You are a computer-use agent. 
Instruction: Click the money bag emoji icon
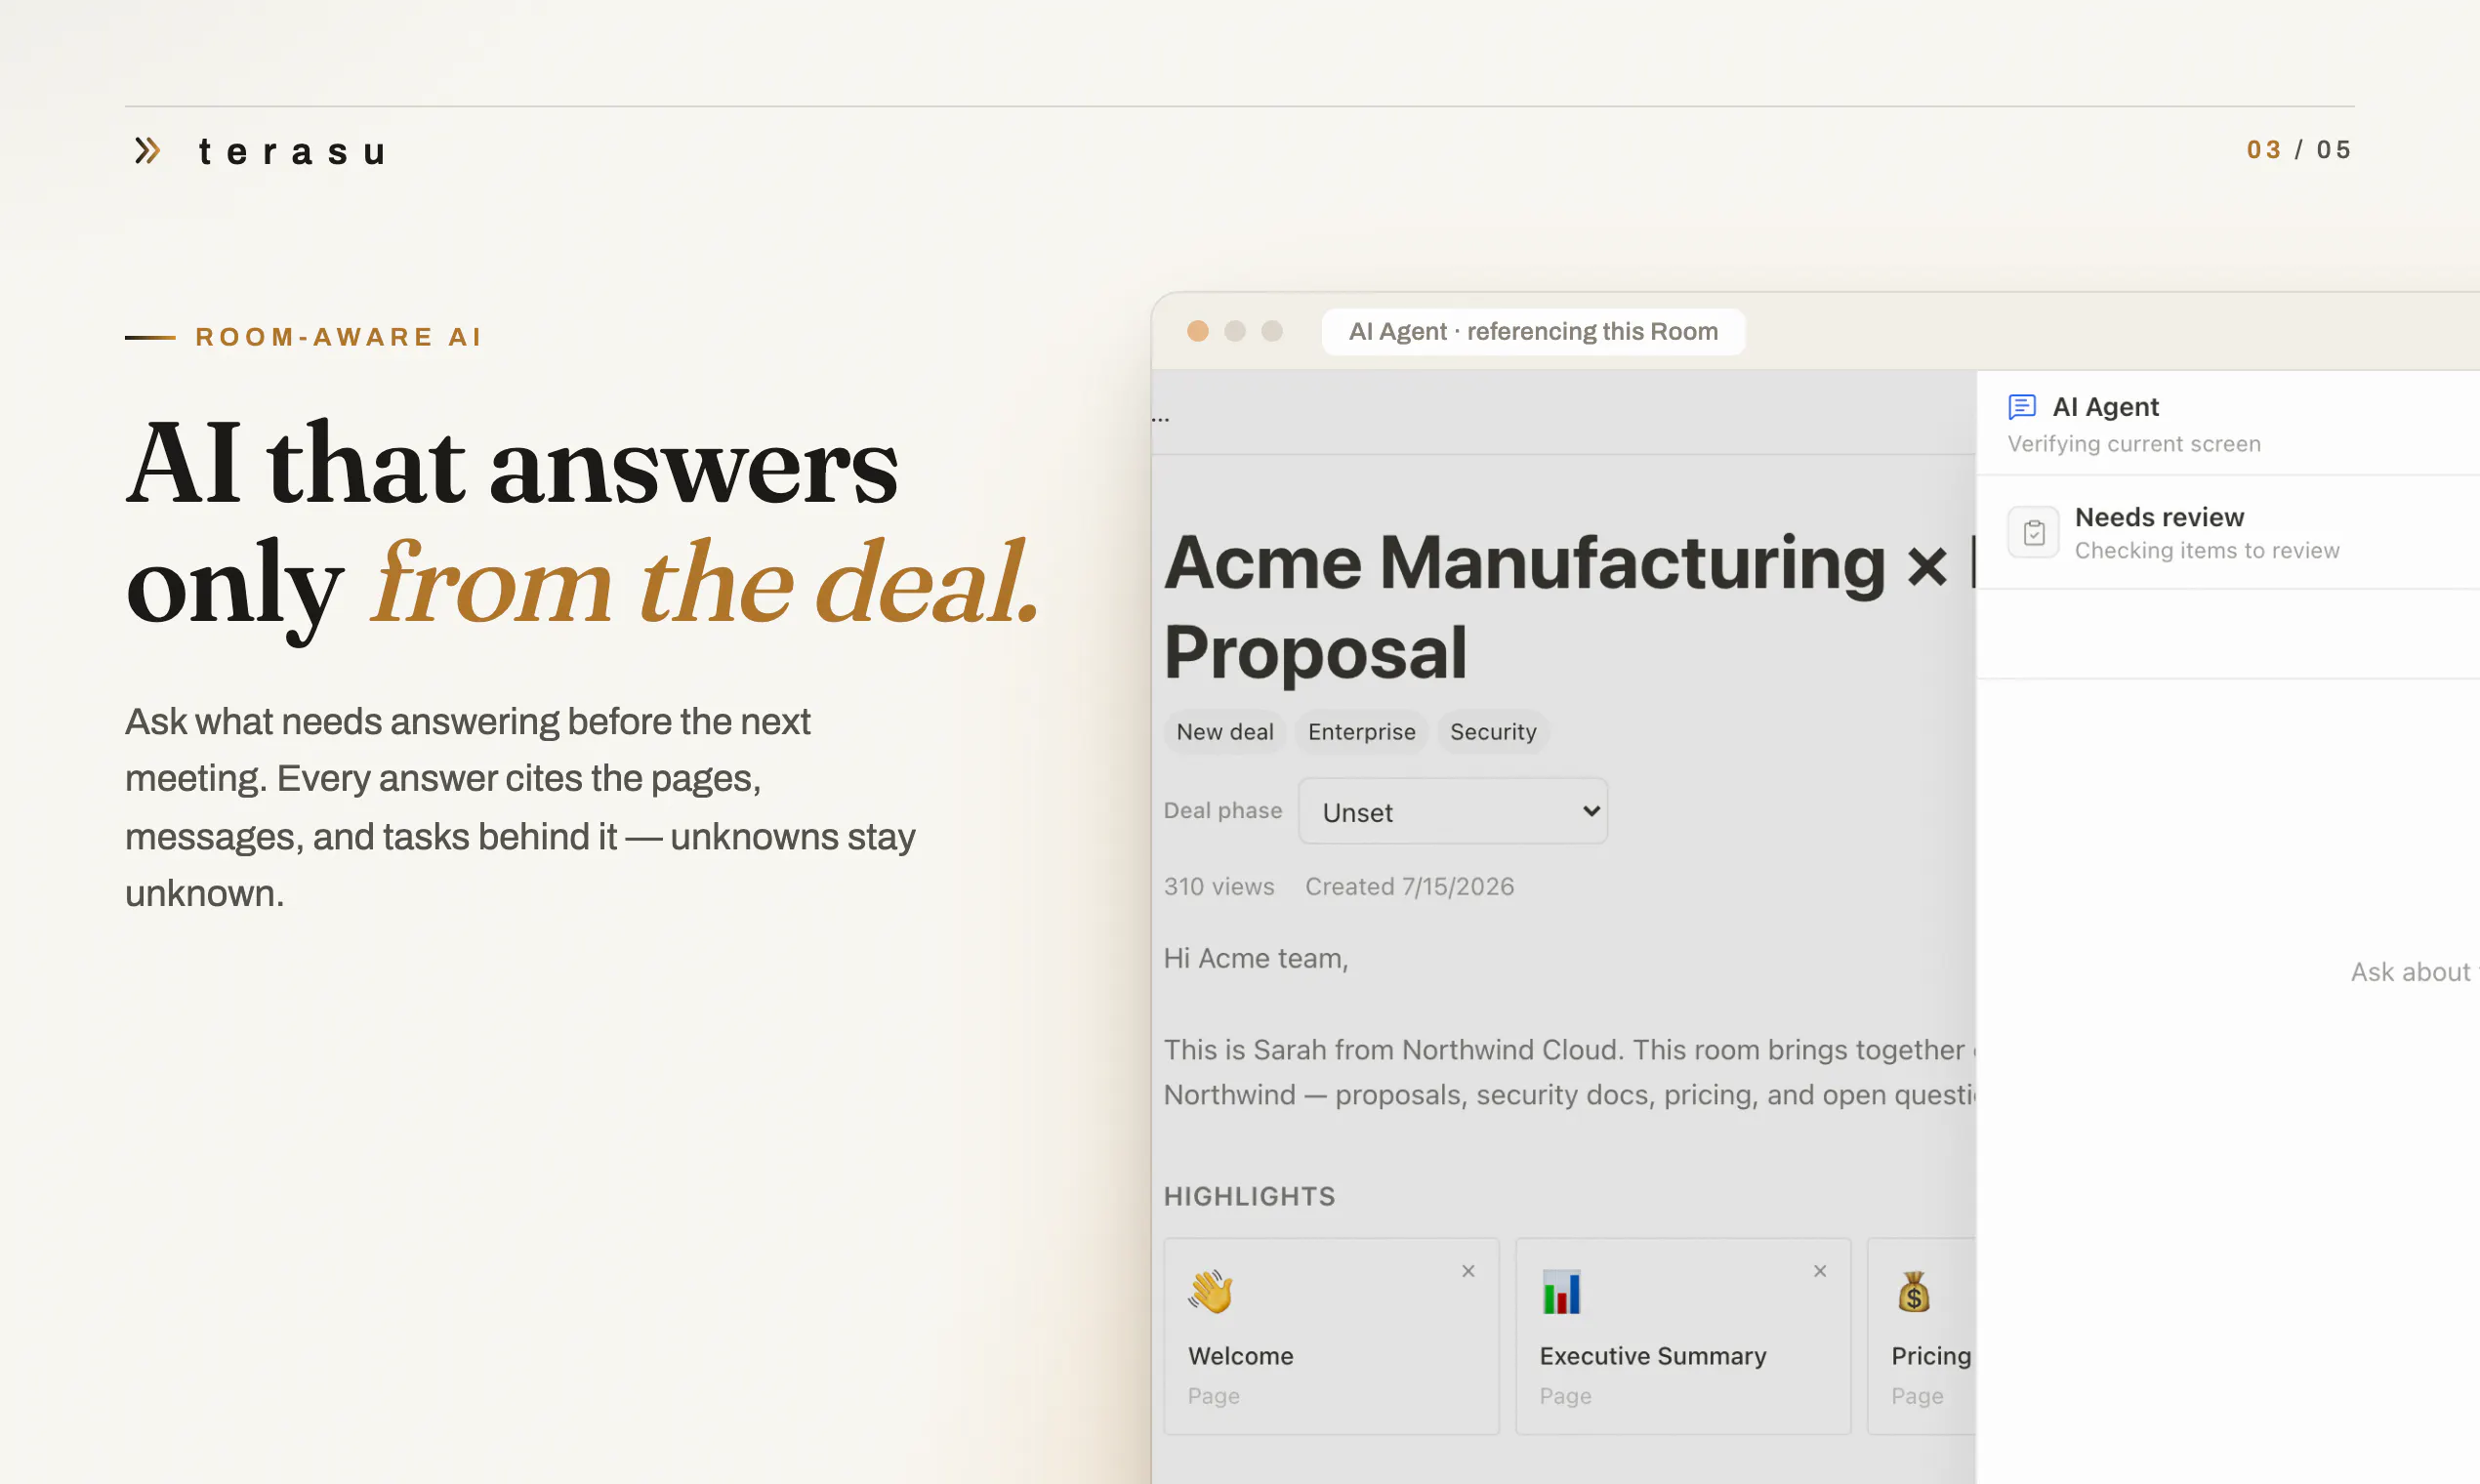[x=1914, y=1292]
